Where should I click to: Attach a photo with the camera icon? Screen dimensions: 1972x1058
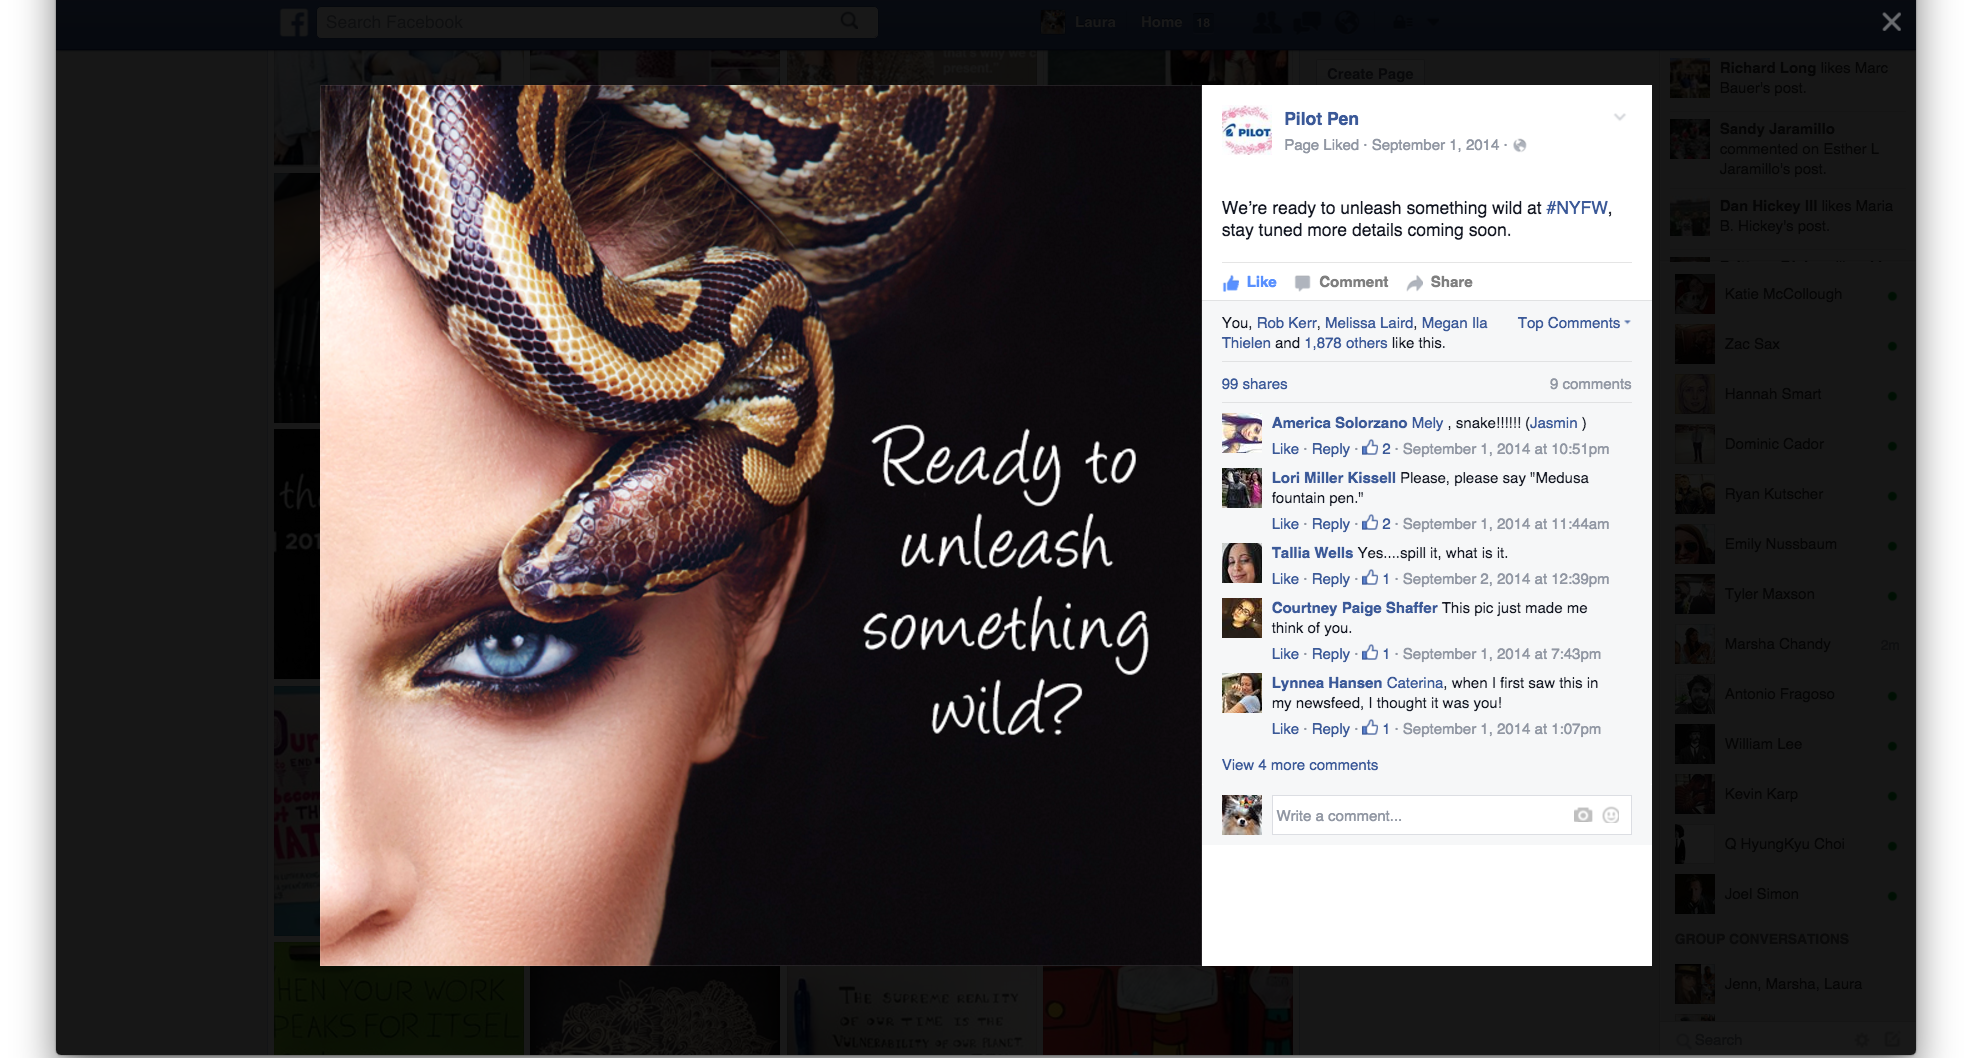(1582, 815)
